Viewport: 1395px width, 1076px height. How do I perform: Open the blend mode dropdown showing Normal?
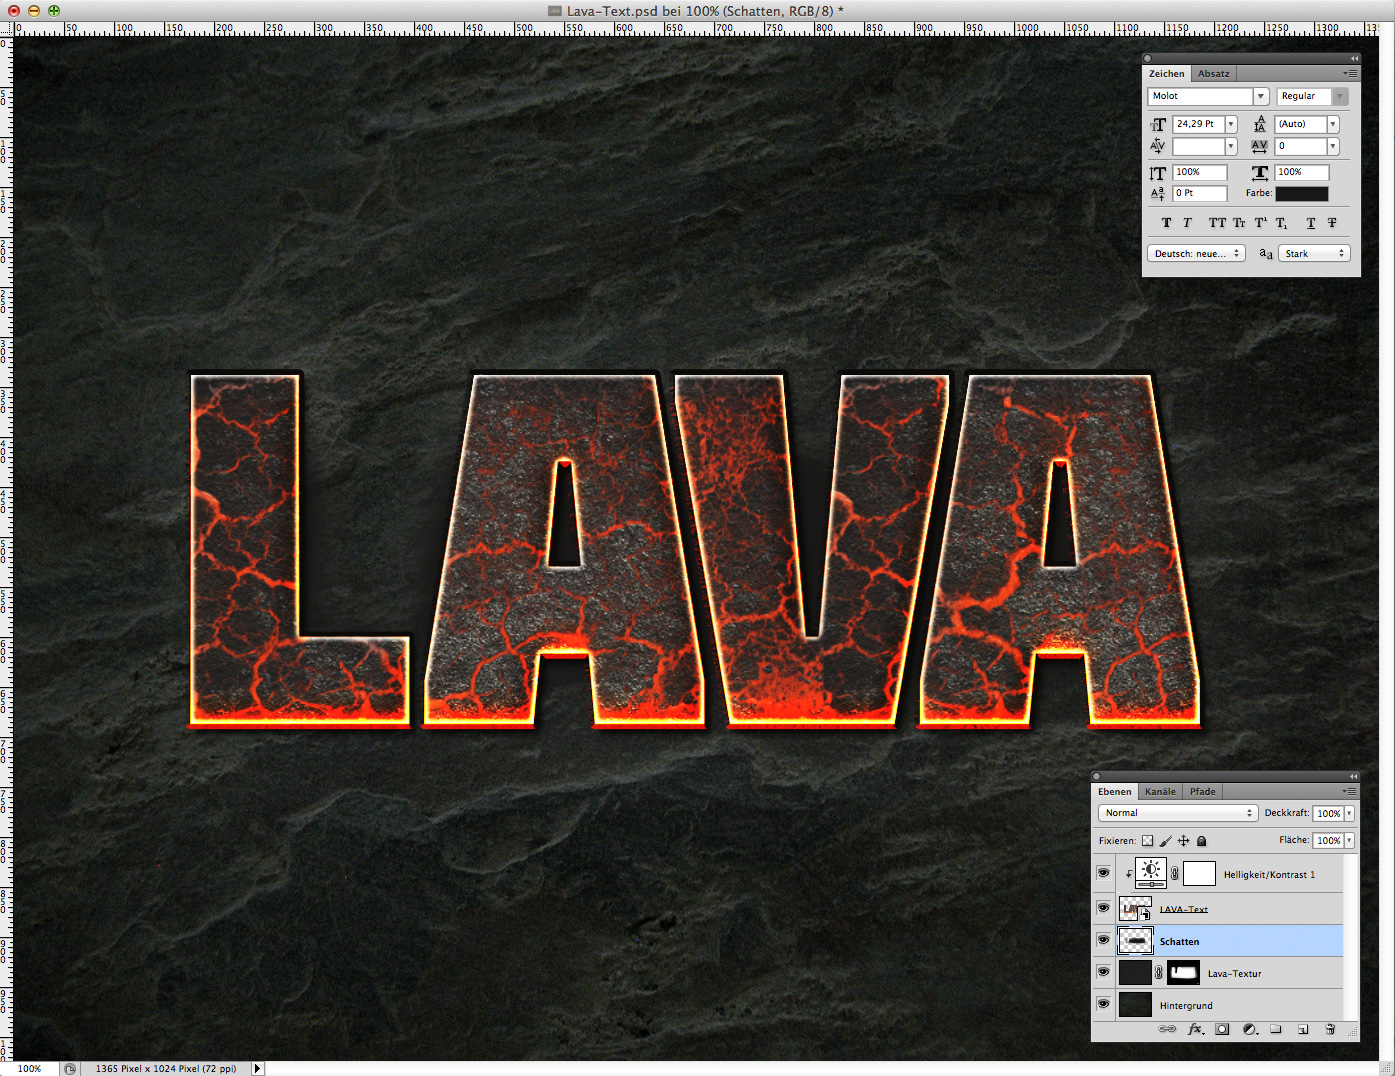tap(1178, 813)
